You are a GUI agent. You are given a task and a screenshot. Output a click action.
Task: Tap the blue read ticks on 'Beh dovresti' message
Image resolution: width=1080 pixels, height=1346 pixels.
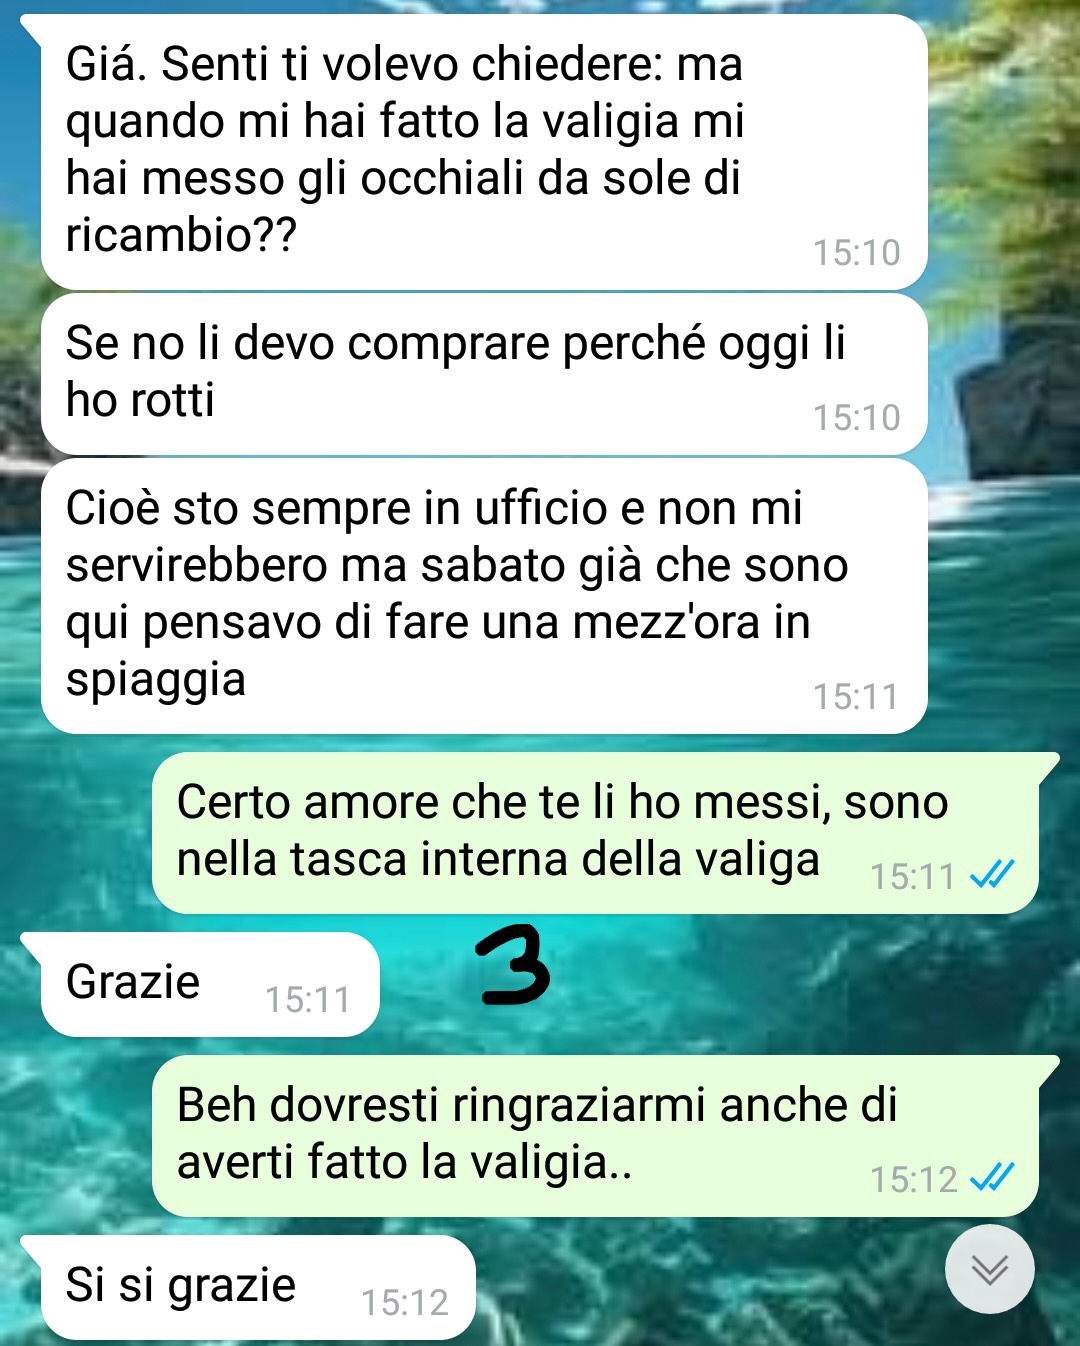tap(993, 1178)
